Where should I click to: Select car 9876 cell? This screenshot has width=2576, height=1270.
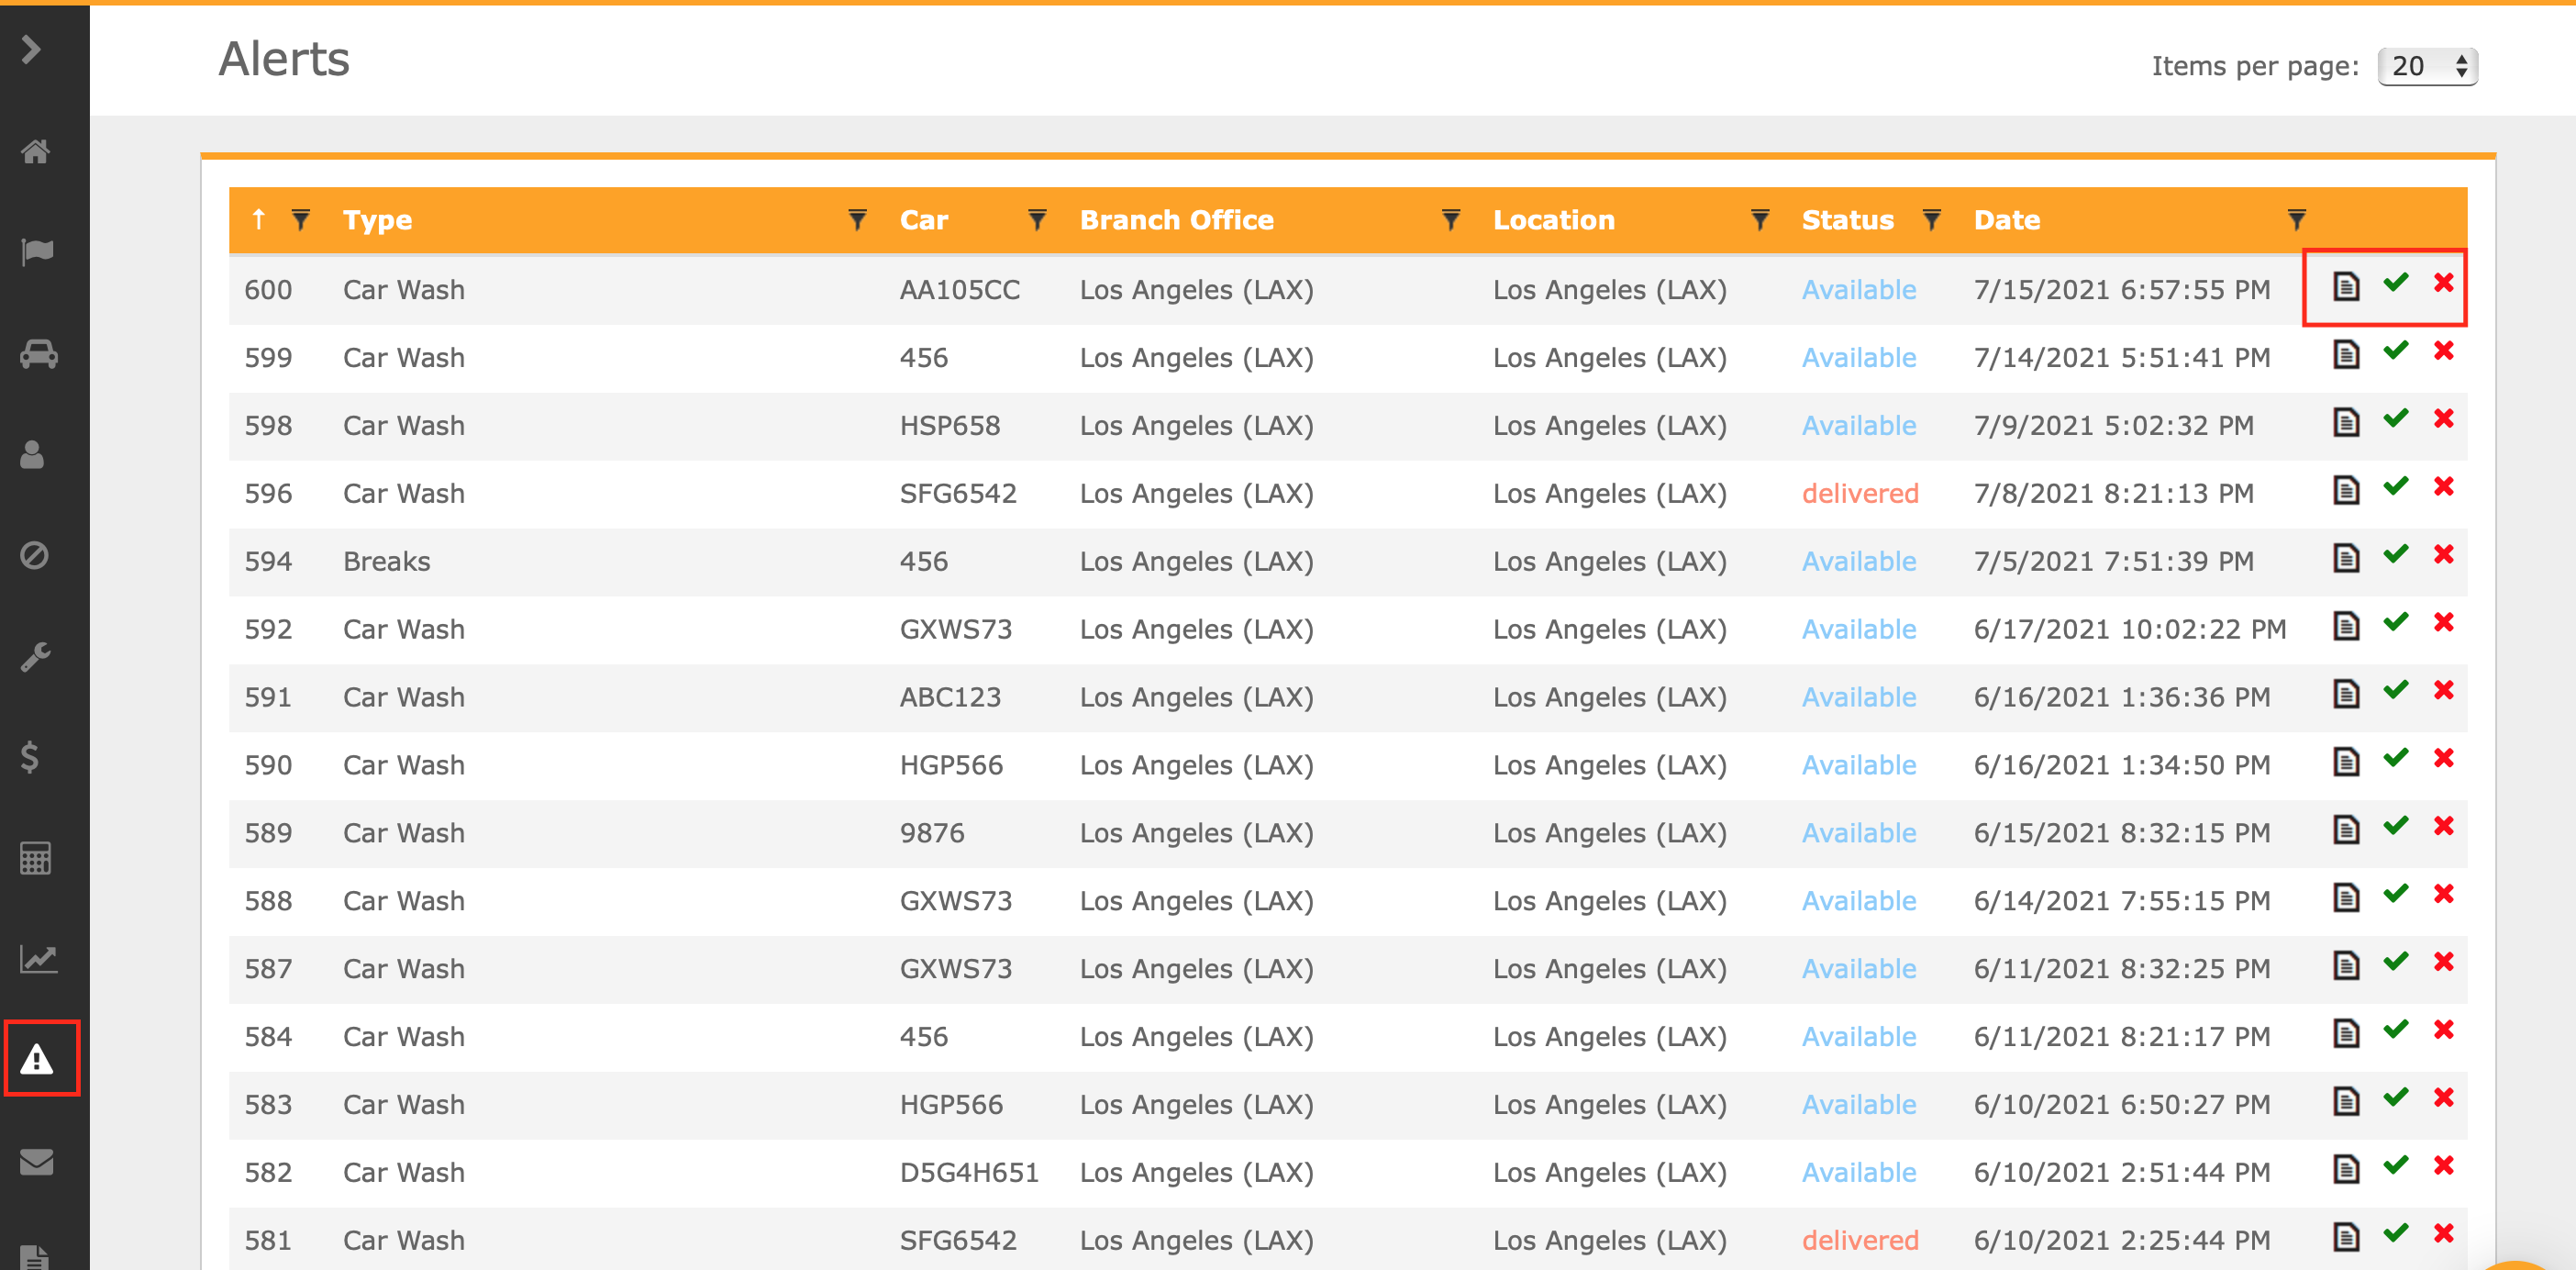[931, 834]
